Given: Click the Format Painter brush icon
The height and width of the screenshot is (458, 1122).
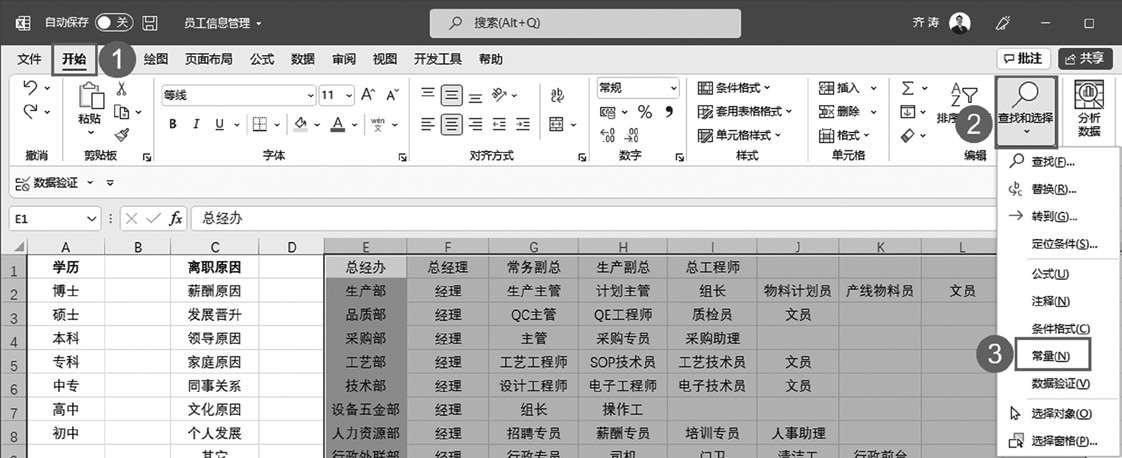Looking at the screenshot, I should 122,135.
